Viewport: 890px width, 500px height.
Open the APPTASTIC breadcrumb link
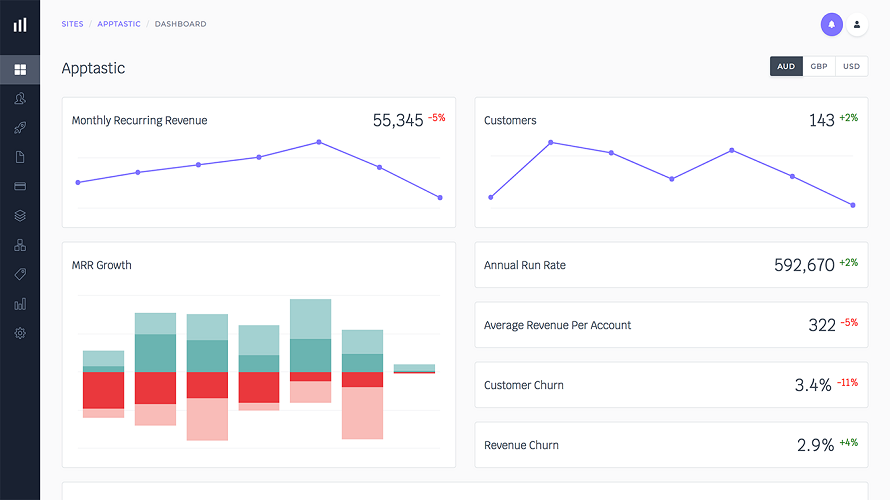(x=119, y=24)
